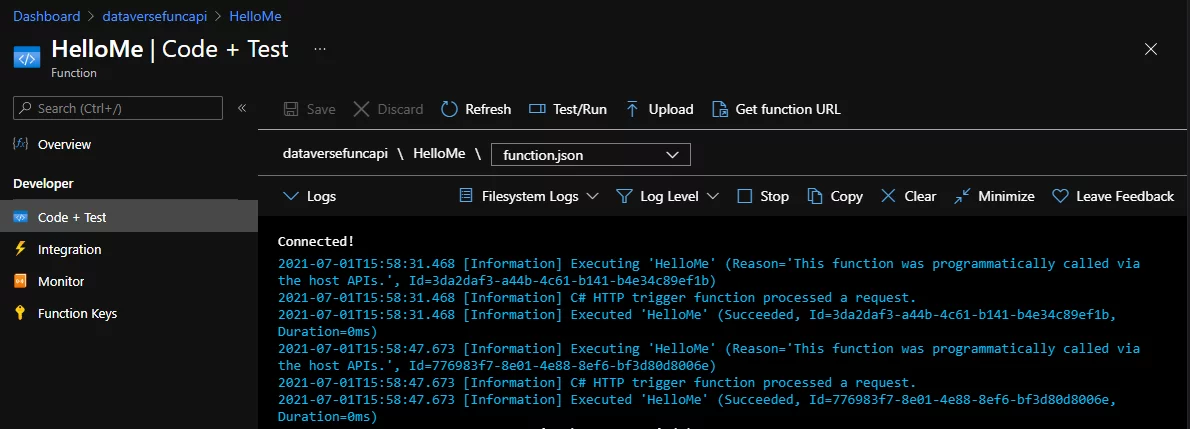Click the HelloMe function icon in header
This screenshot has height=429, width=1190.
(x=27, y=58)
